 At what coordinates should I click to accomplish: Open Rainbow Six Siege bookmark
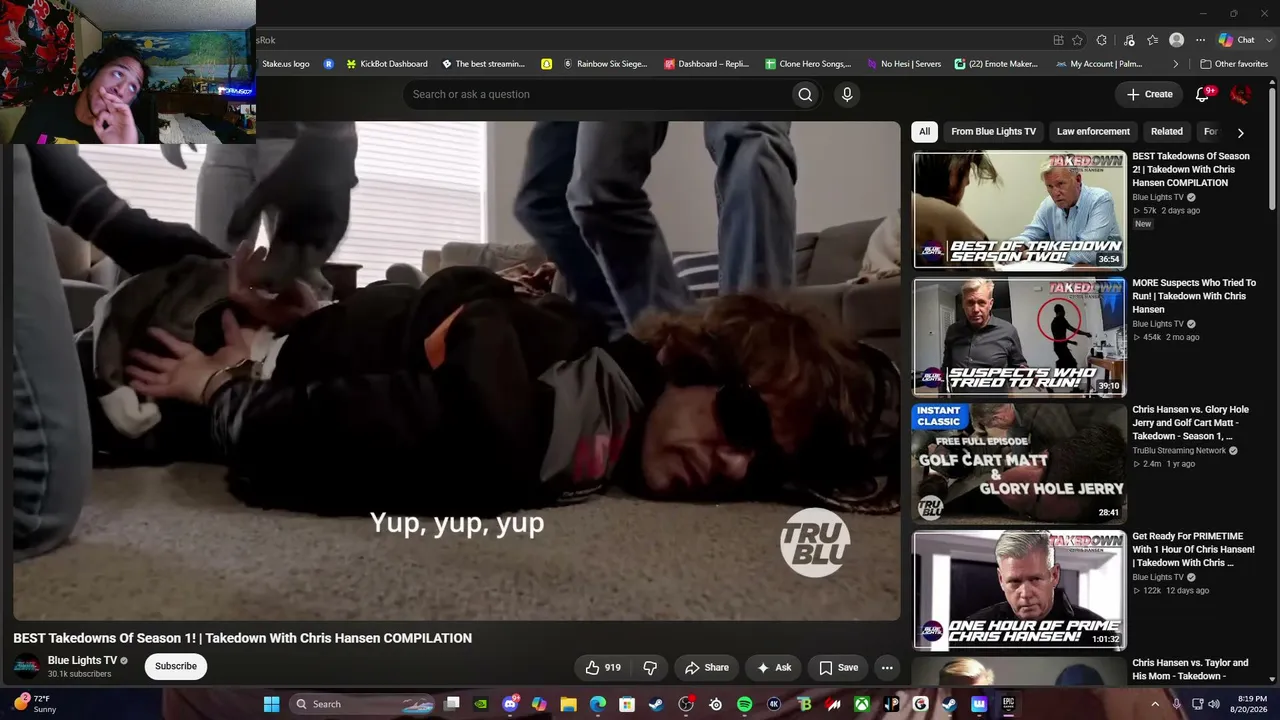pos(605,64)
